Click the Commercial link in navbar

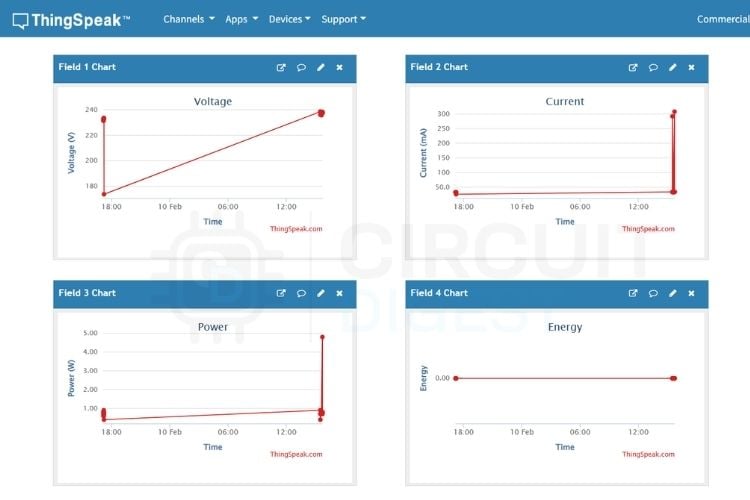pyautogui.click(x=723, y=19)
